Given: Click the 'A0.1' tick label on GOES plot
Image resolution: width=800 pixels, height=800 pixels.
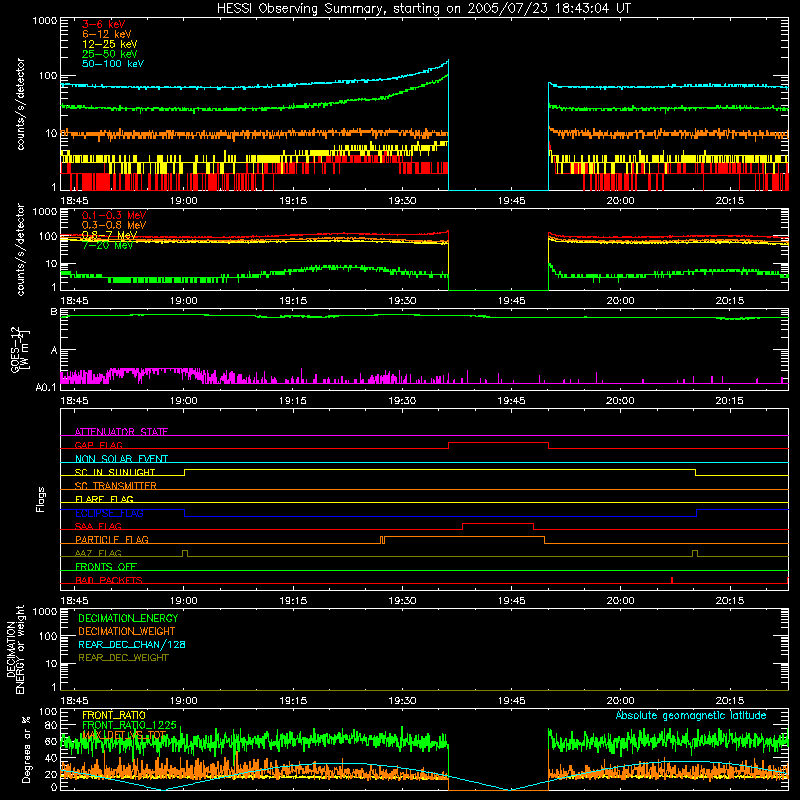Looking at the screenshot, I should (46, 387).
